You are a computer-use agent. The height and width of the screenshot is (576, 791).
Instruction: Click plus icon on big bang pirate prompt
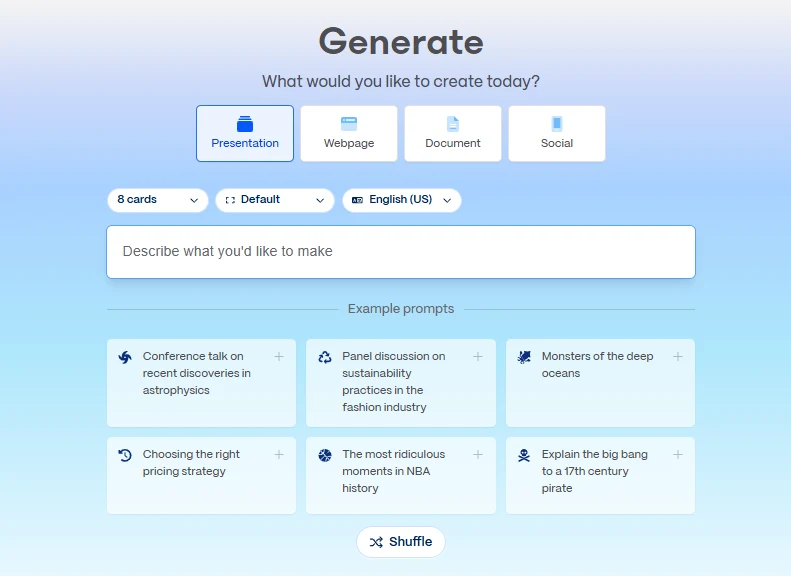tap(677, 454)
